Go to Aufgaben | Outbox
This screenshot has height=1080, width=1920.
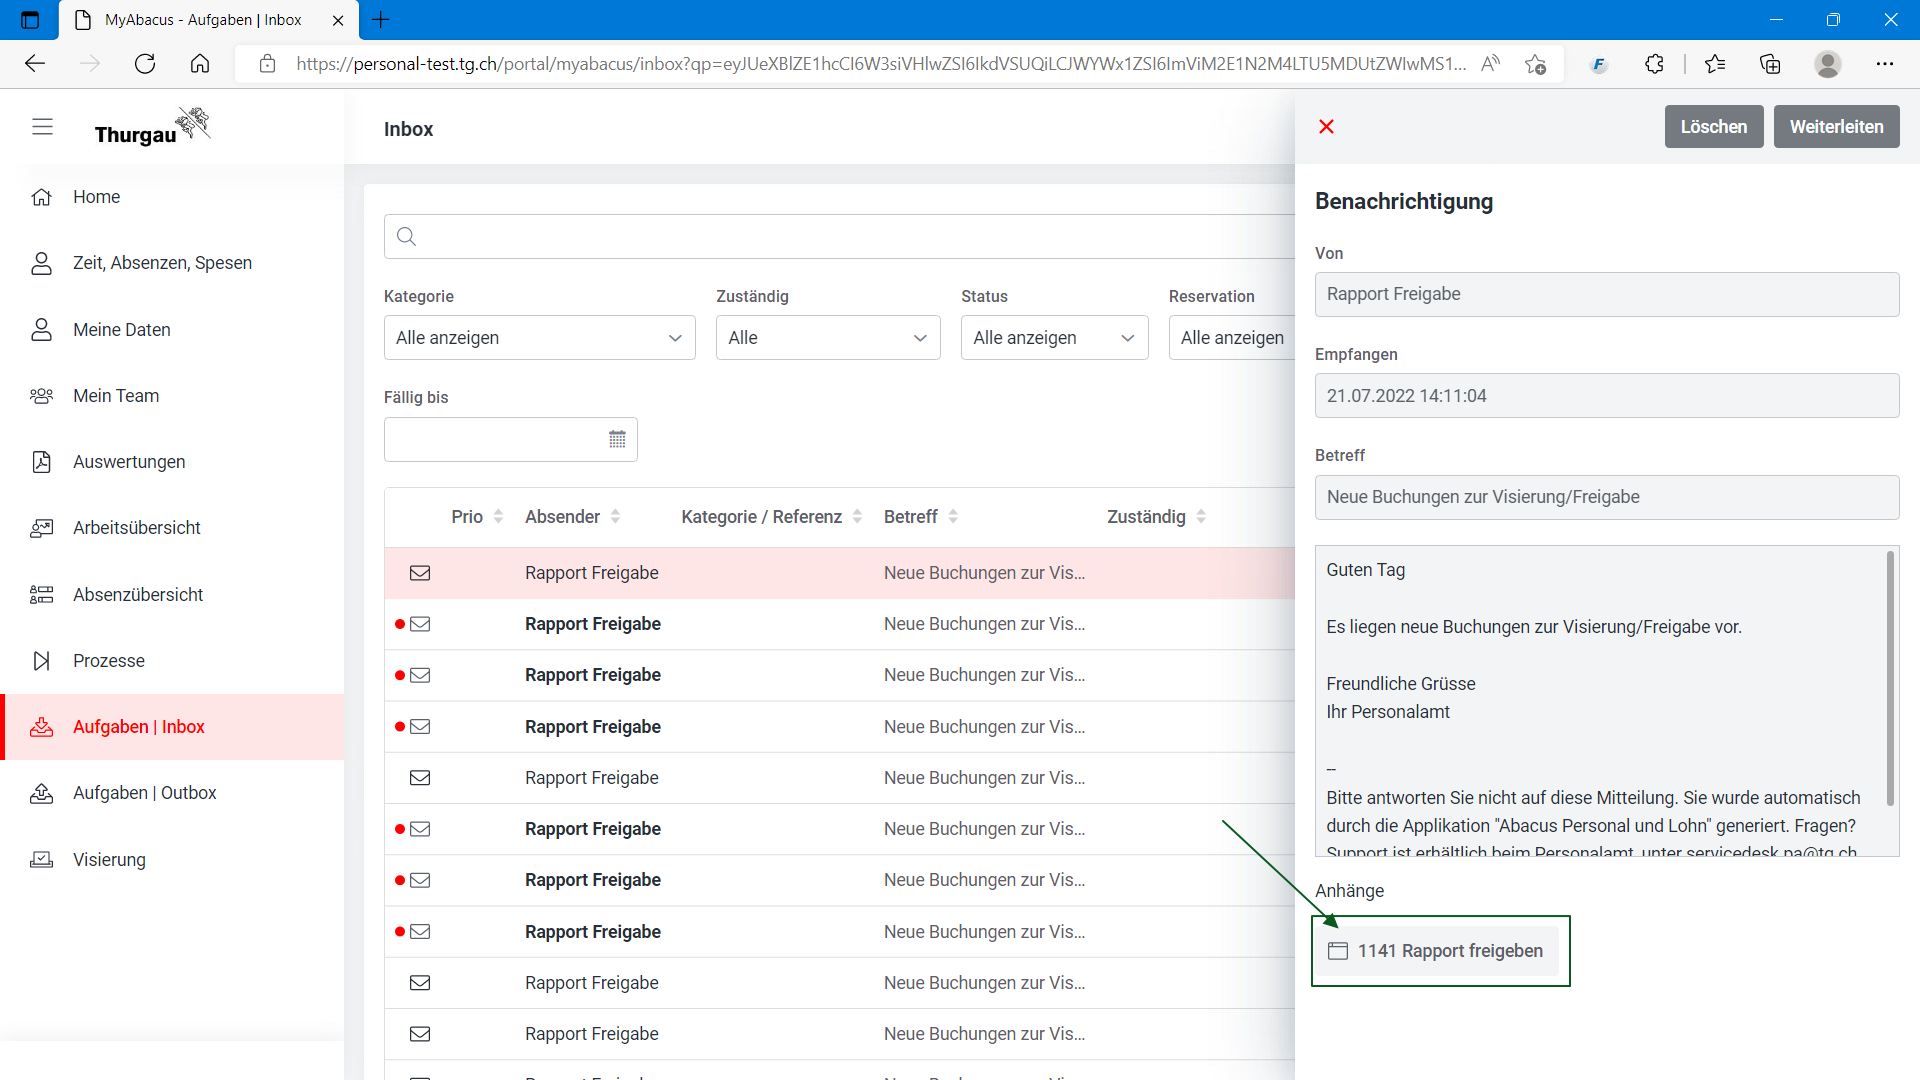point(144,793)
